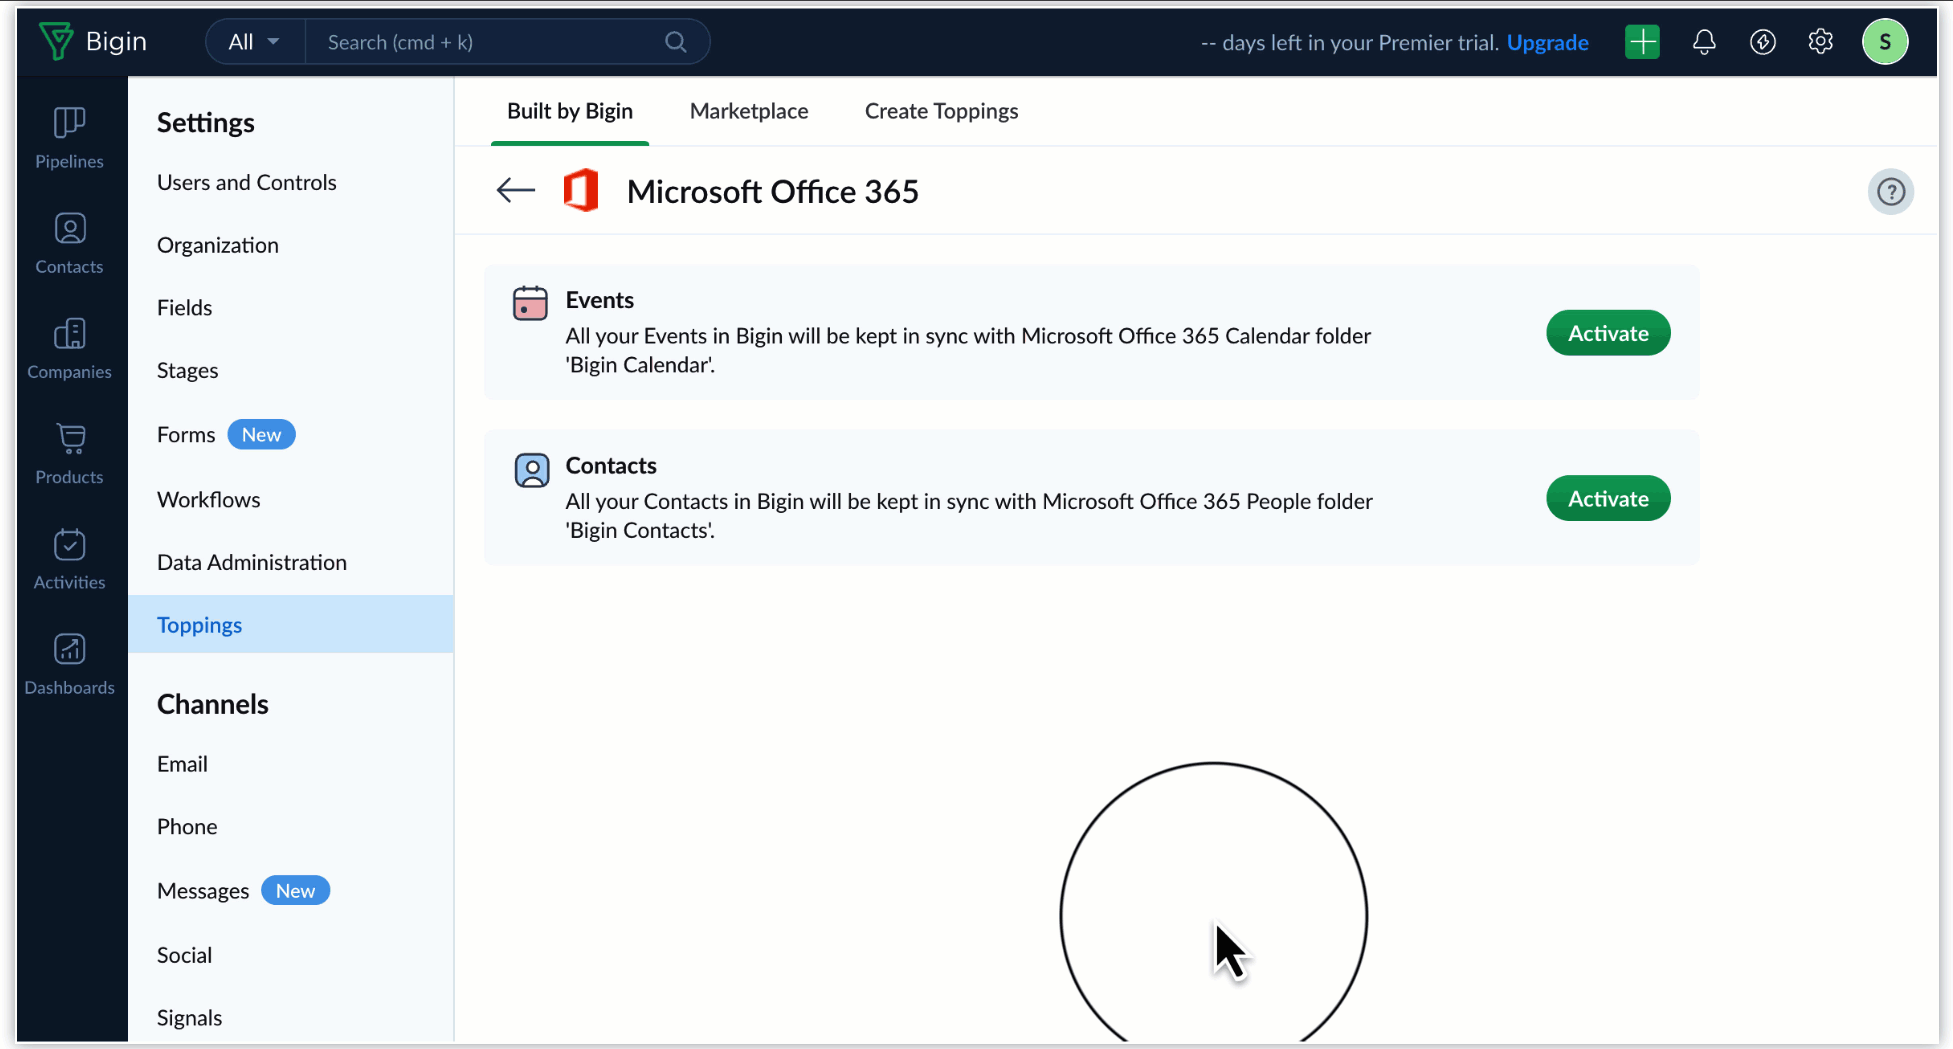Click the New badge beside Forms
The width and height of the screenshot is (1953, 1049).
[x=261, y=434]
